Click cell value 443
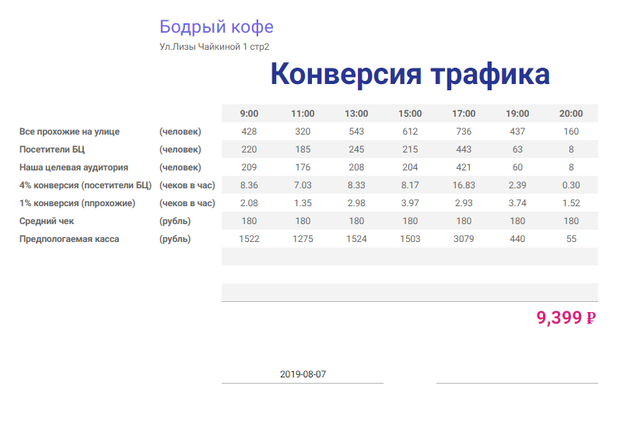Image resolution: width=620 pixels, height=421 pixels. (464, 149)
